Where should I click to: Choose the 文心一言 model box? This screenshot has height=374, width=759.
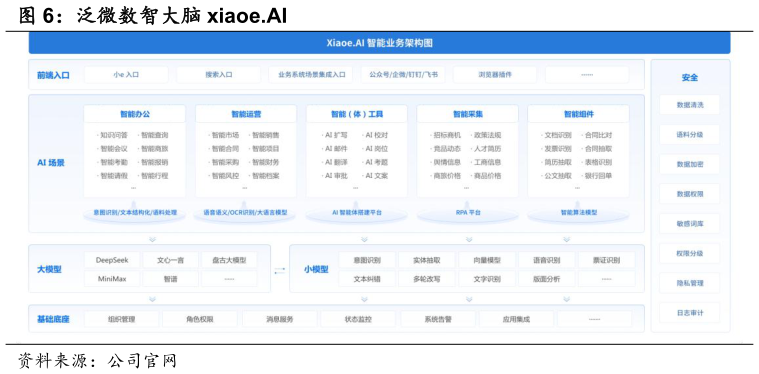170,260
